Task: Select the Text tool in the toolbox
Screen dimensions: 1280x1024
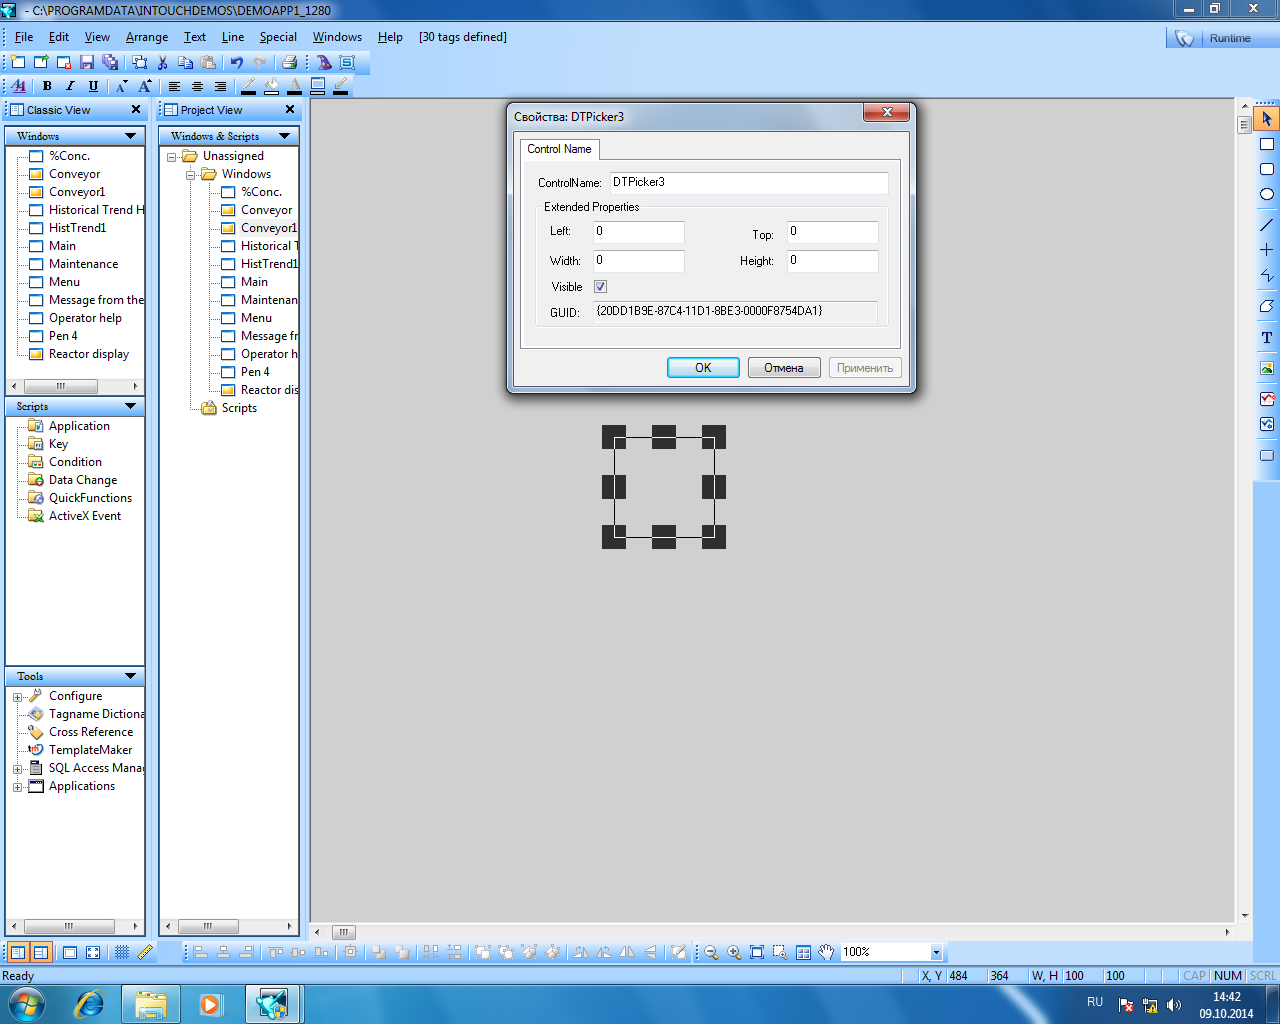Action: pos(1266,338)
